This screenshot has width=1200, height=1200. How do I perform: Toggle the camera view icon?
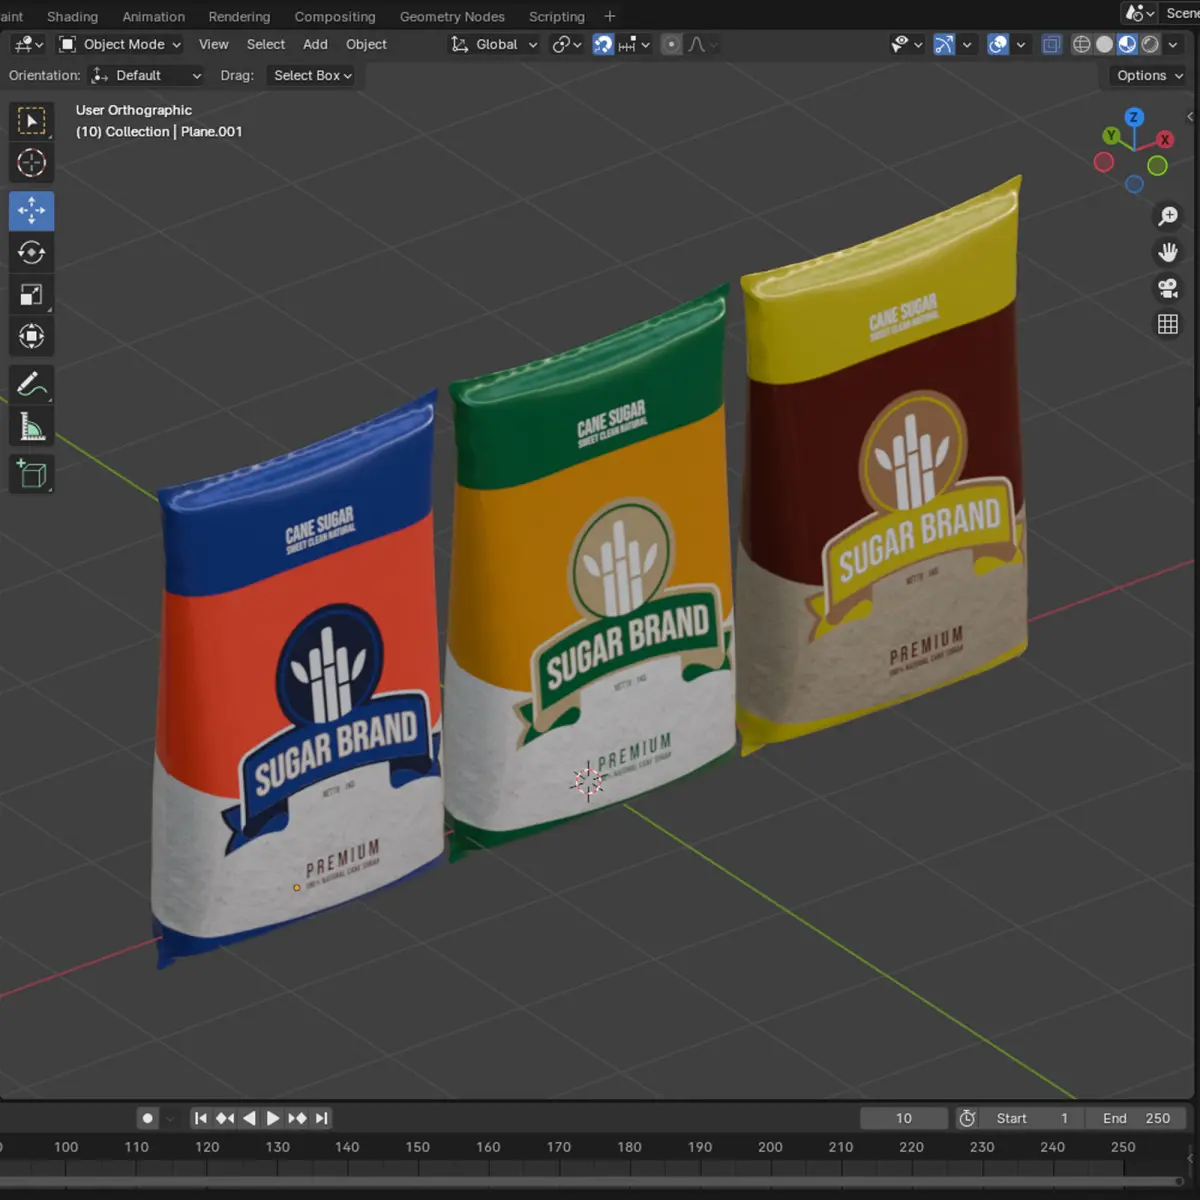pyautogui.click(x=1168, y=288)
